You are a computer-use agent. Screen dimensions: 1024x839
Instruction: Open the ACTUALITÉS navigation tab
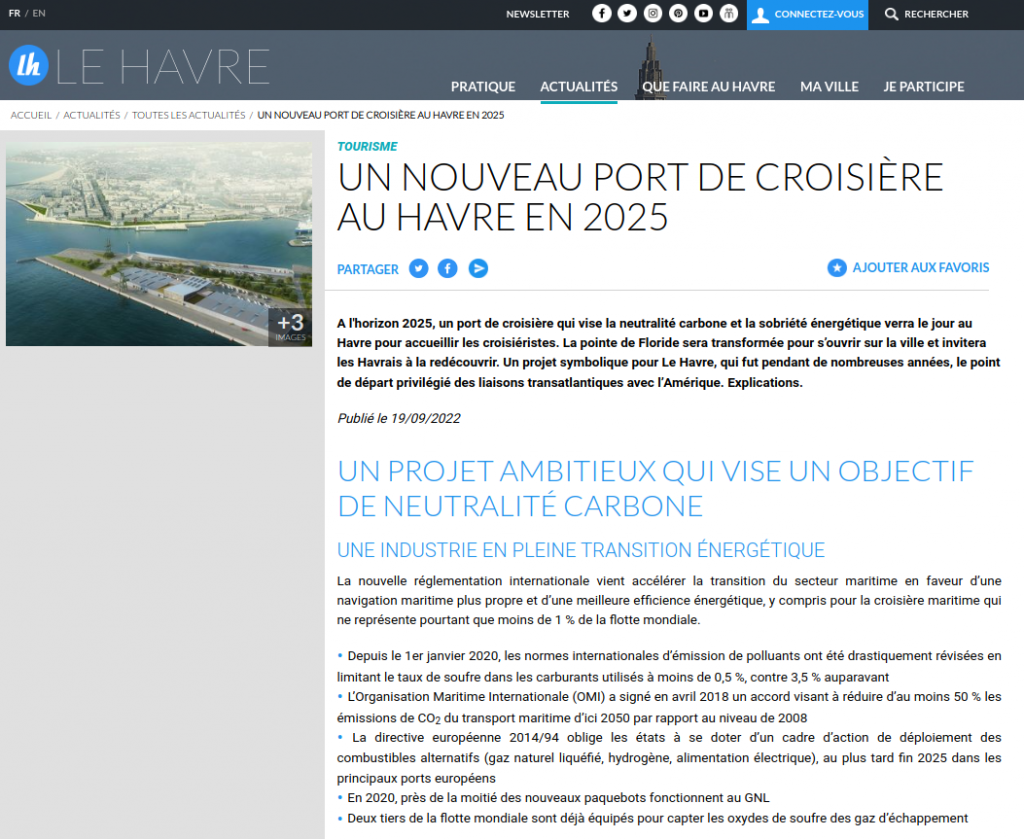click(x=578, y=87)
